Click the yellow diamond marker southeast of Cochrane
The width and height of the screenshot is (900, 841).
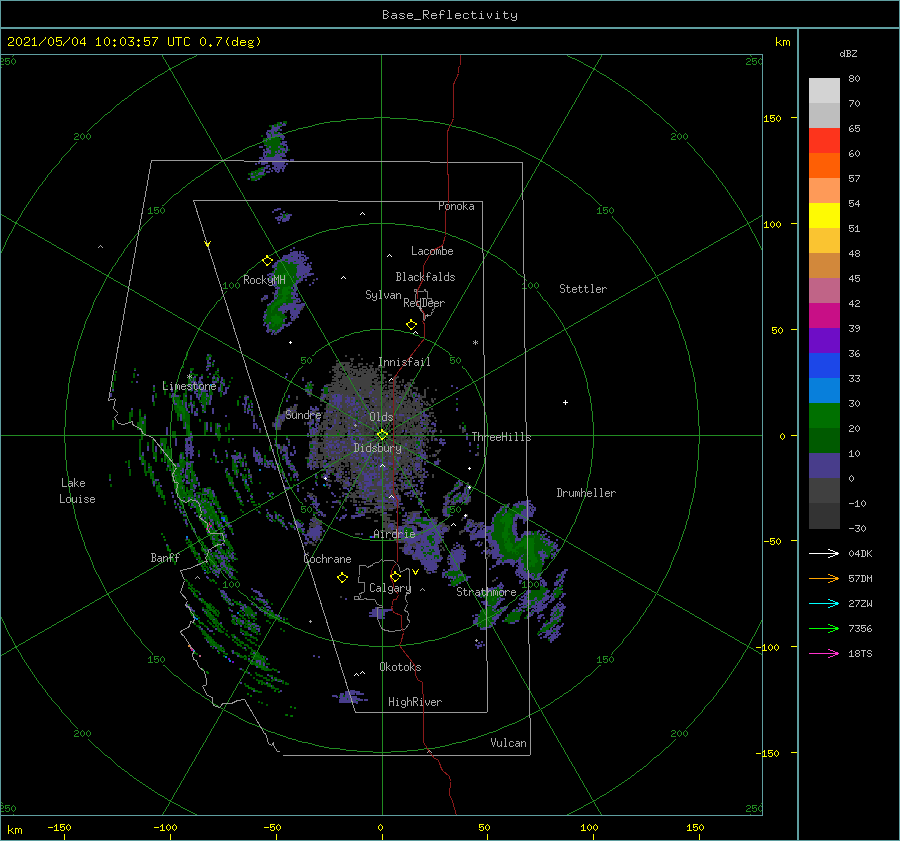tap(342, 578)
